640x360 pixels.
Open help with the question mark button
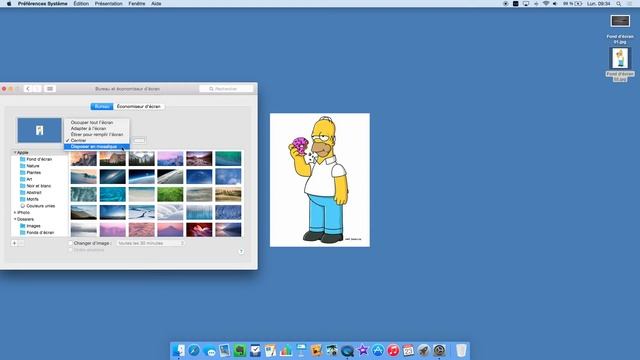click(241, 251)
